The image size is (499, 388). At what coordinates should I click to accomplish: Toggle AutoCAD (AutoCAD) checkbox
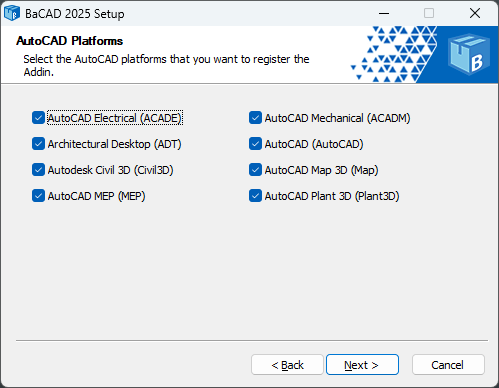pos(255,144)
